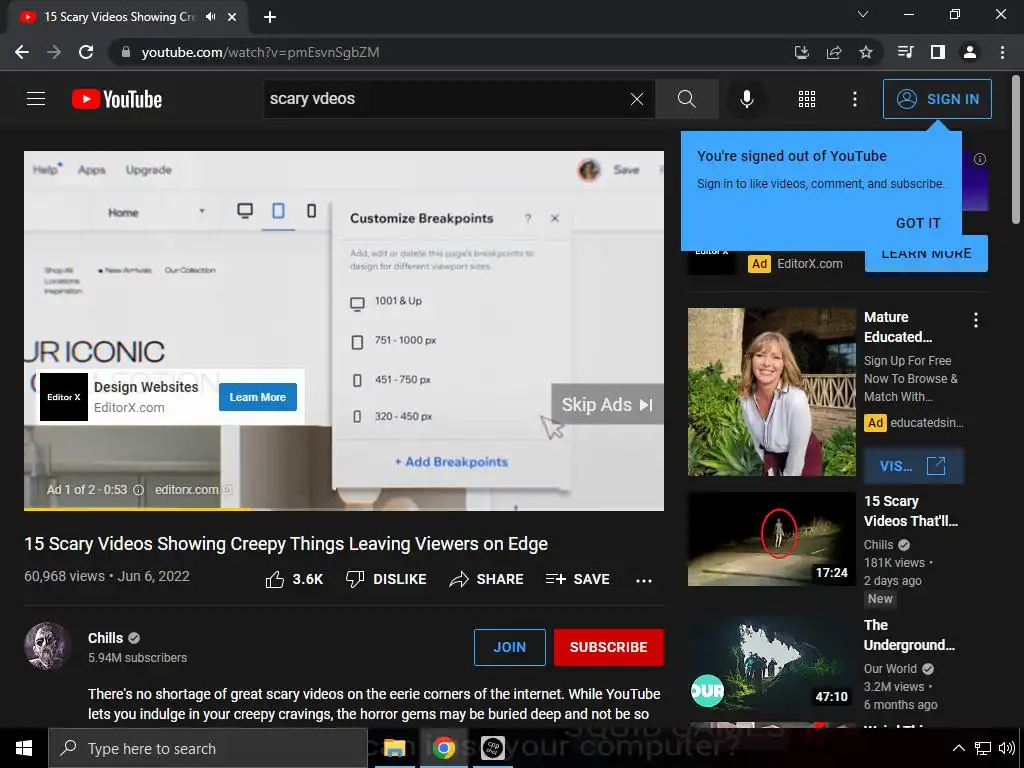
Task: Clear the search box with the X icon
Action: tap(637, 99)
